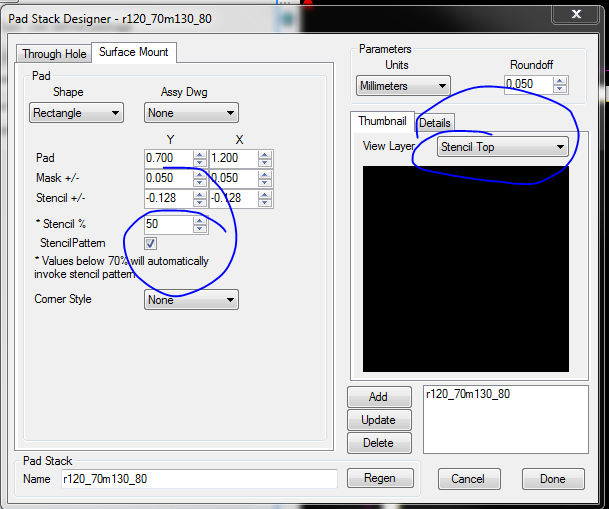The image size is (609, 509).
Task: Select the Surface Mount tab
Action: pyautogui.click(x=134, y=52)
